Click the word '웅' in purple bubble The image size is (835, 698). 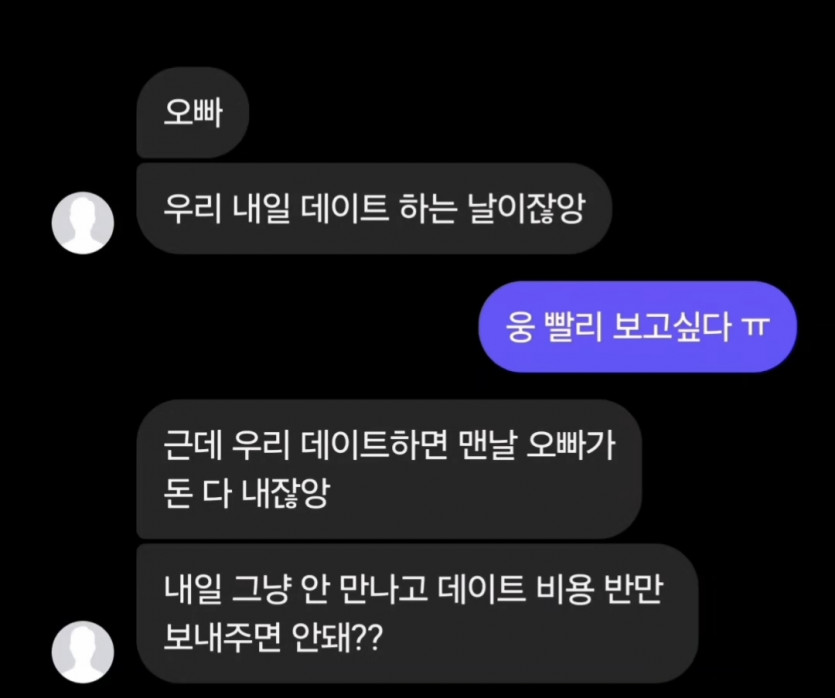[520, 327]
